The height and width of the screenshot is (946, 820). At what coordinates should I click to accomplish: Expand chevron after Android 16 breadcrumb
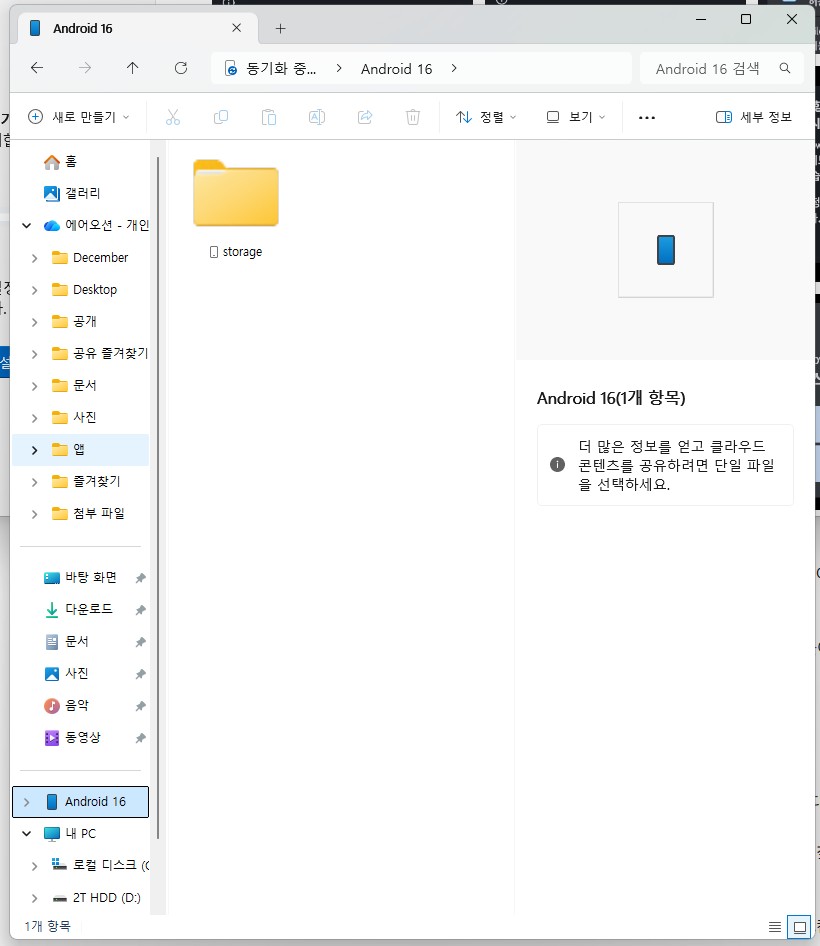pyautogui.click(x=454, y=68)
